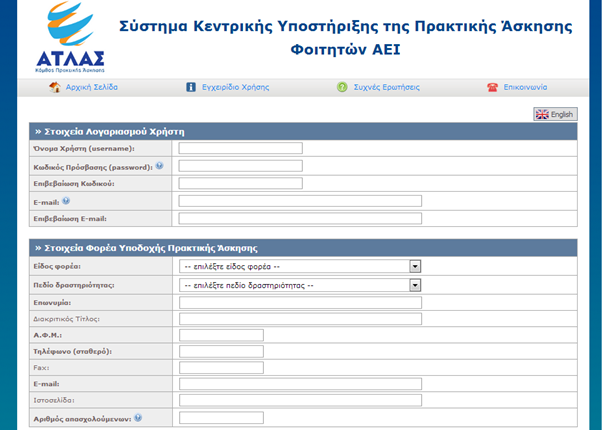Open the Συχνές Ερωτήσεις menu link
603x430 pixels.
pyautogui.click(x=386, y=87)
